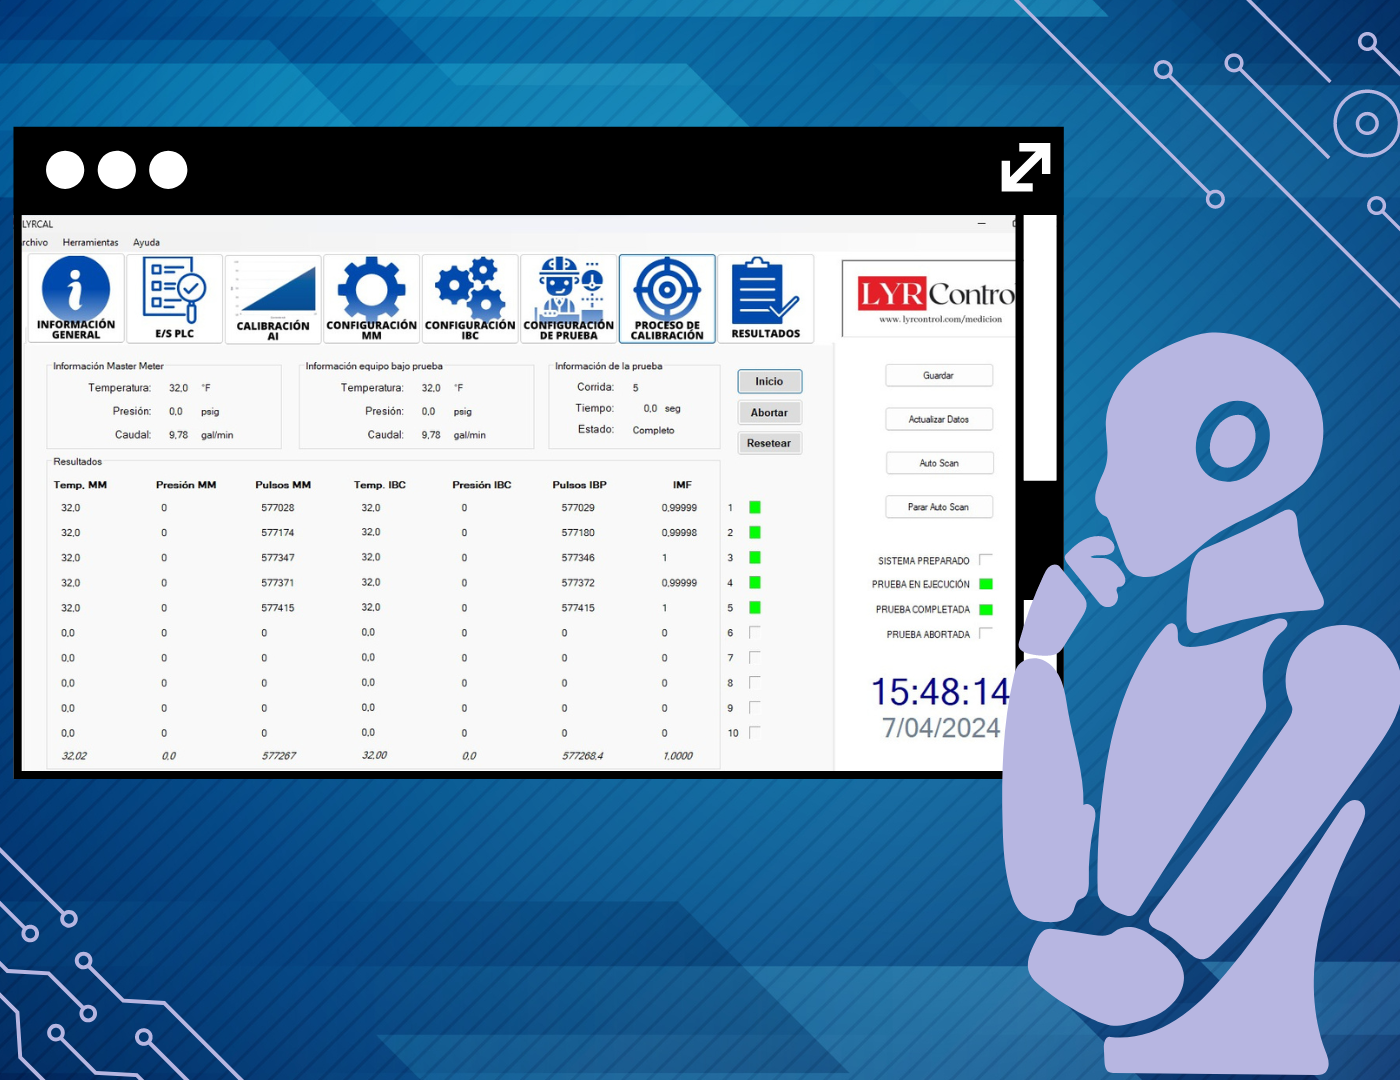
Task: Open the Ayuda menu
Action: 146,242
